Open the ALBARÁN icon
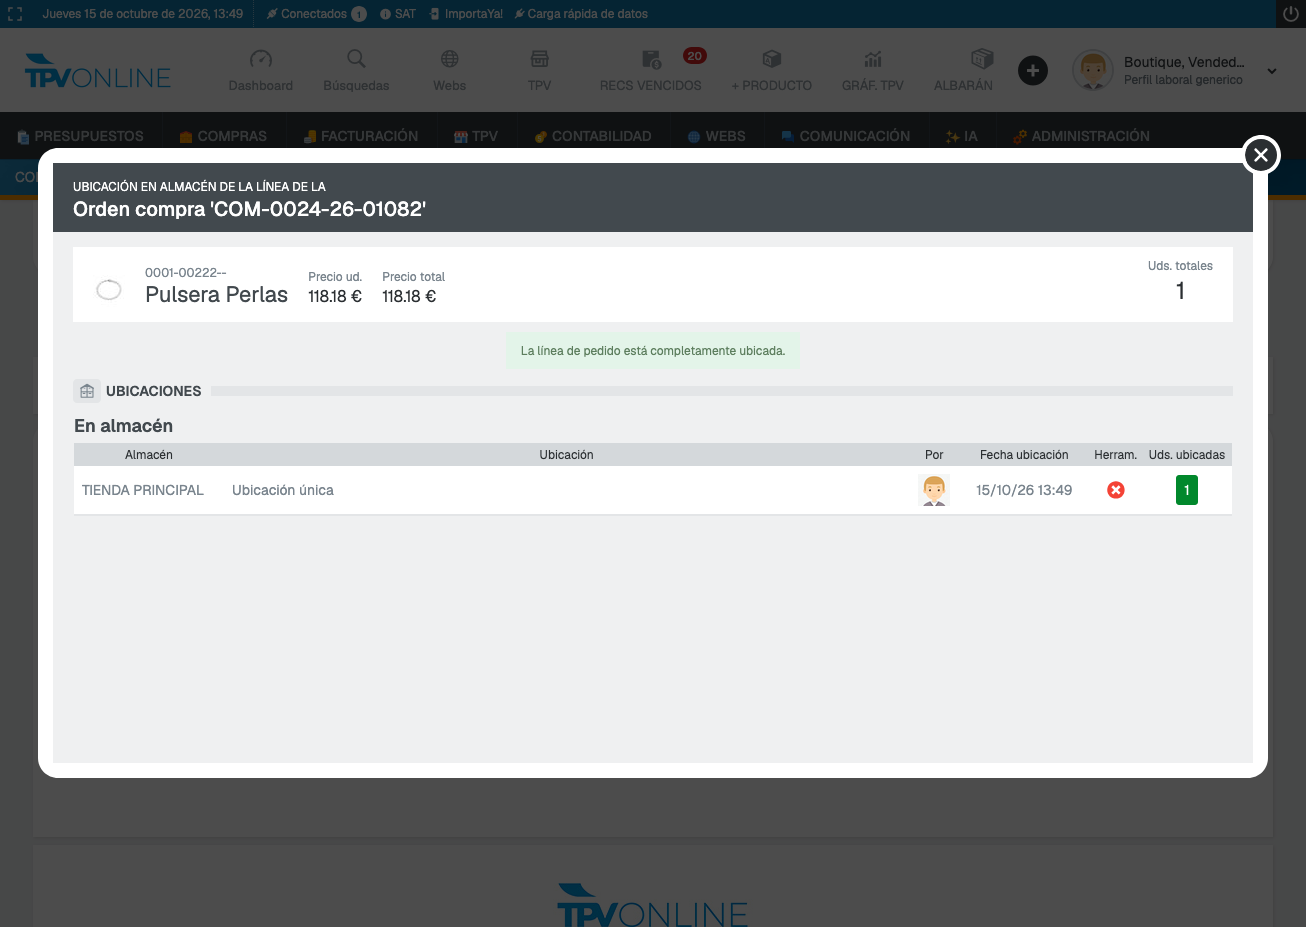The height and width of the screenshot is (927, 1306). [982, 58]
